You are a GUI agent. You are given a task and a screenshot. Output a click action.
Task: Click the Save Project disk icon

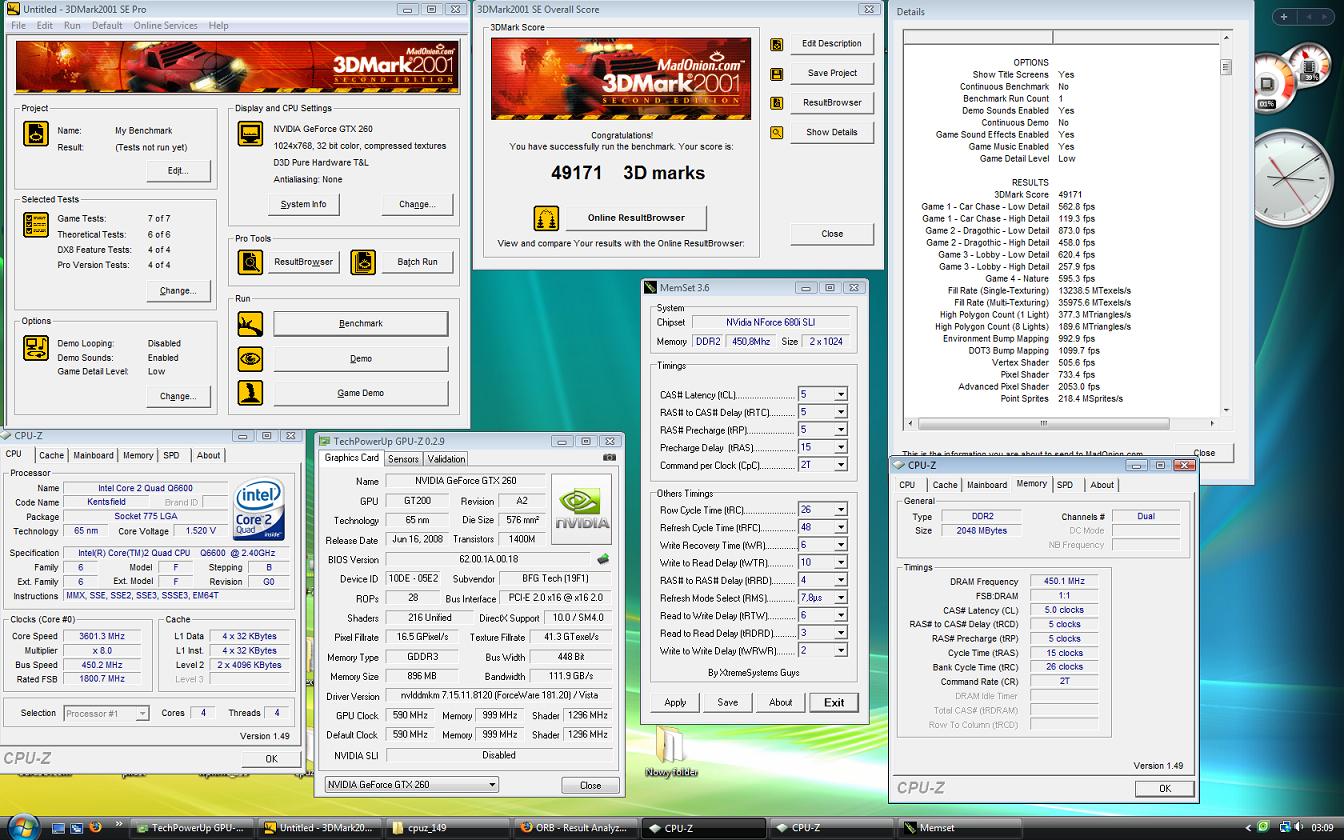[776, 74]
